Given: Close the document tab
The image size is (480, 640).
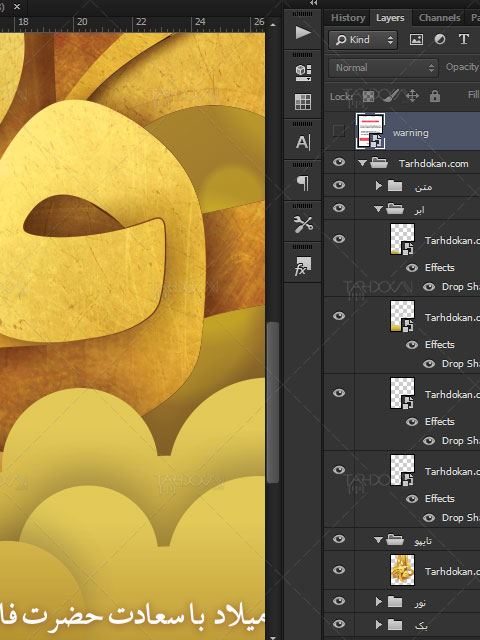Looking at the screenshot, I should point(17,7).
